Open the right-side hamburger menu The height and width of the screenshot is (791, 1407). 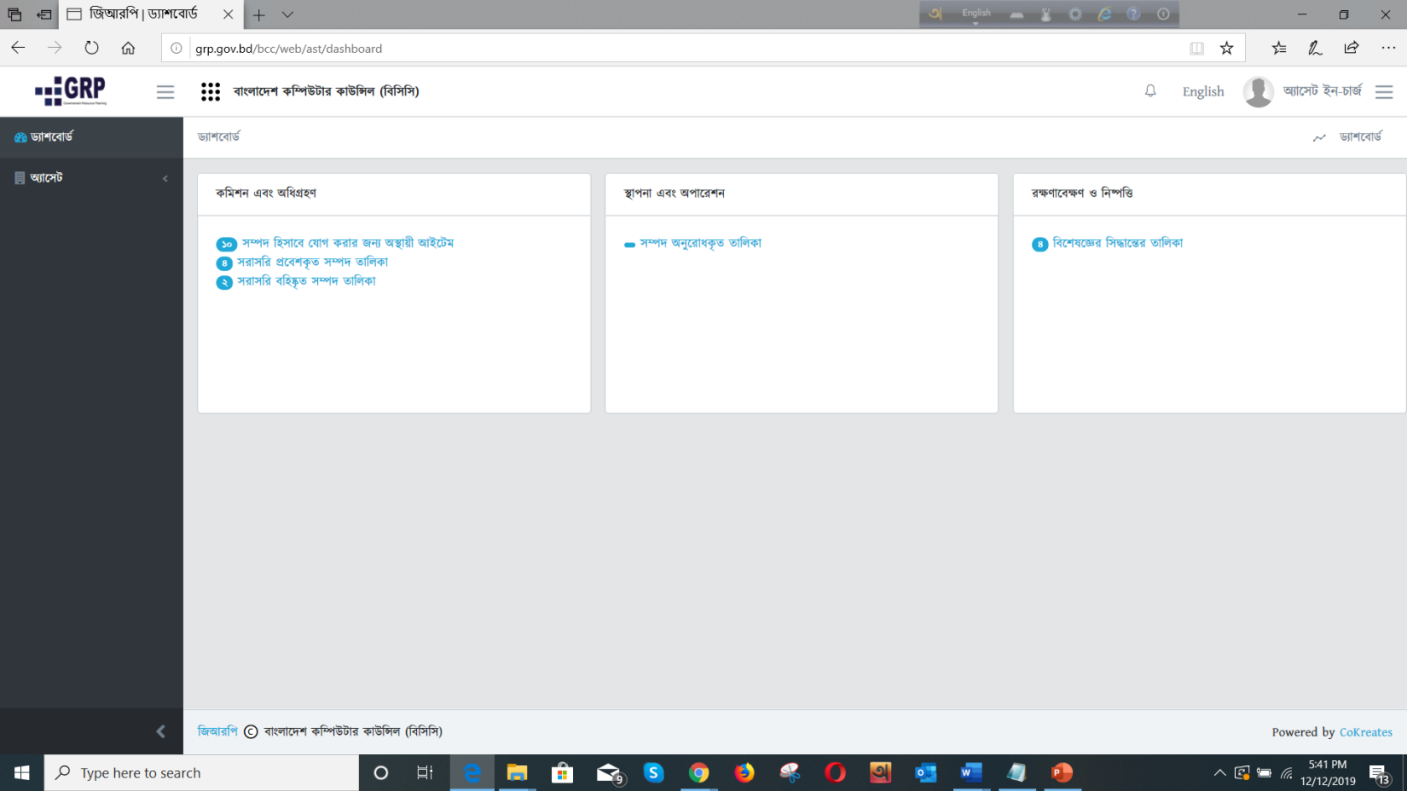point(1384,92)
